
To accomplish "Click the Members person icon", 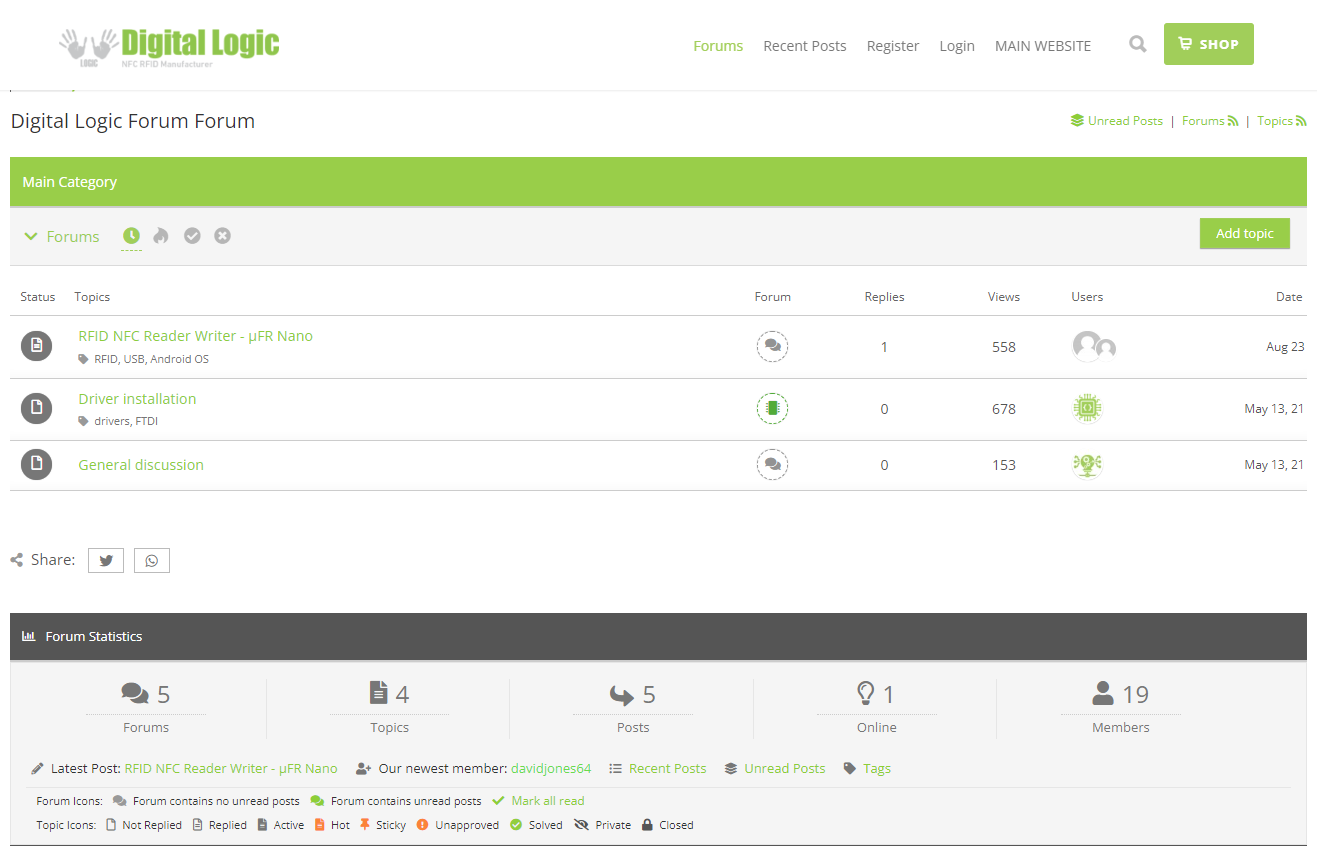I will click(x=1103, y=693).
